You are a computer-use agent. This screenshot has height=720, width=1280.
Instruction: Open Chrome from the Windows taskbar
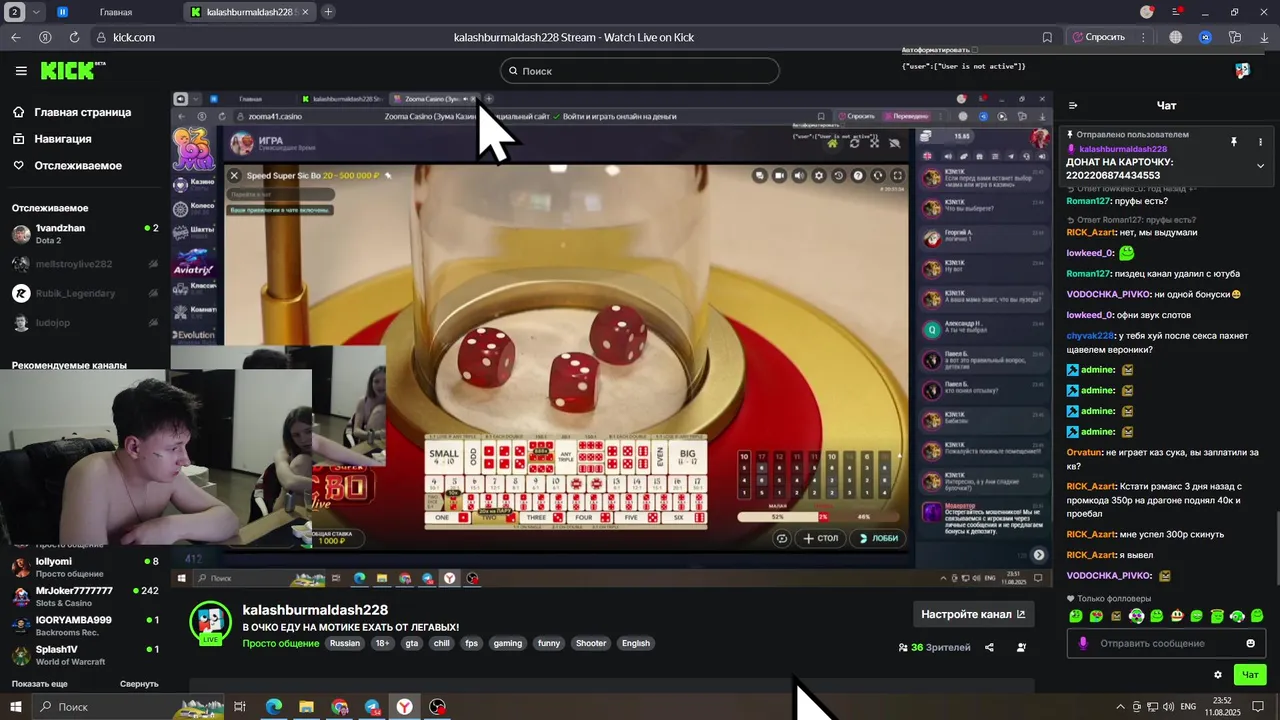coord(340,707)
